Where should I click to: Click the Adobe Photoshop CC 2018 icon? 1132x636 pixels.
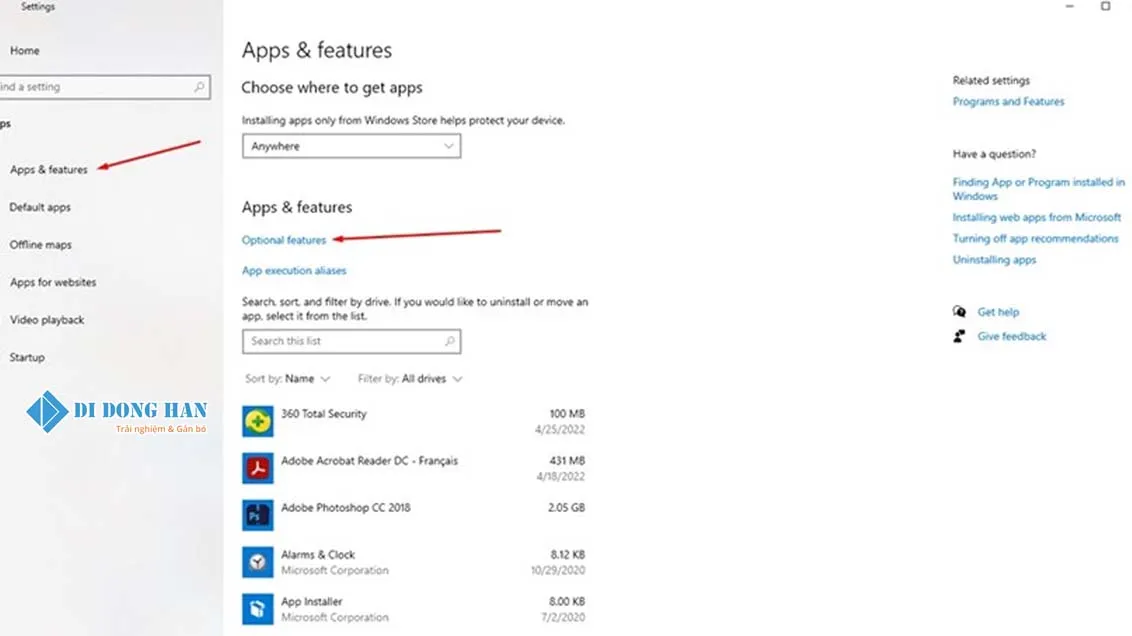258,515
